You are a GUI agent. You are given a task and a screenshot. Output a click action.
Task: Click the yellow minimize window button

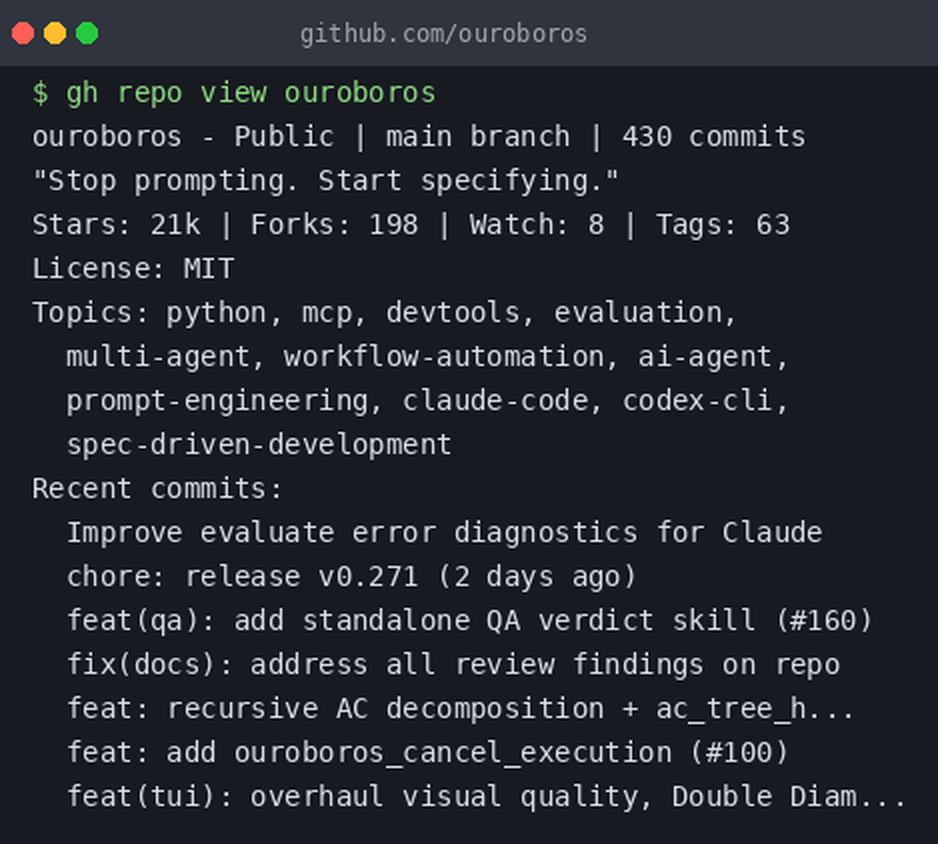(x=55, y=33)
